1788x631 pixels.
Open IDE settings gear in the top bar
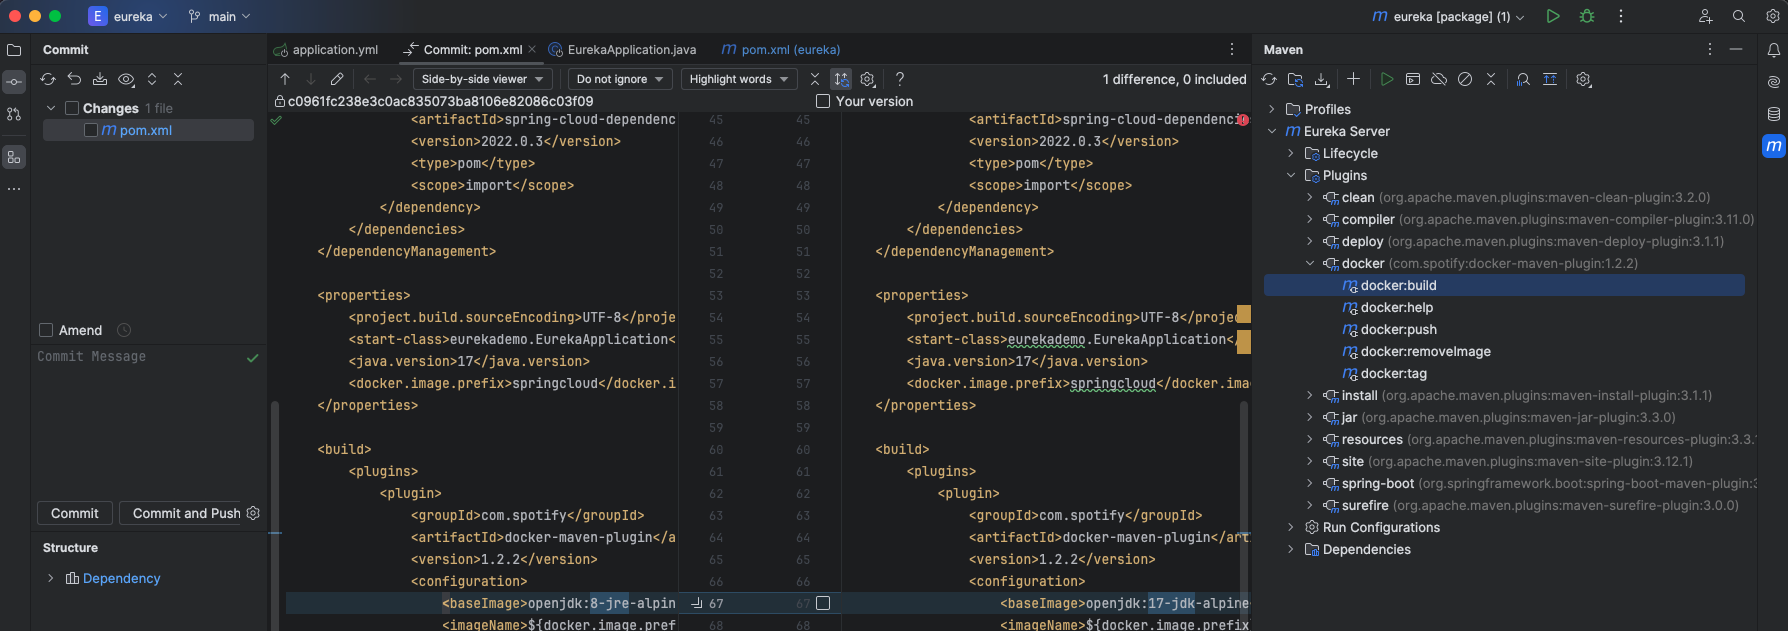[1772, 16]
